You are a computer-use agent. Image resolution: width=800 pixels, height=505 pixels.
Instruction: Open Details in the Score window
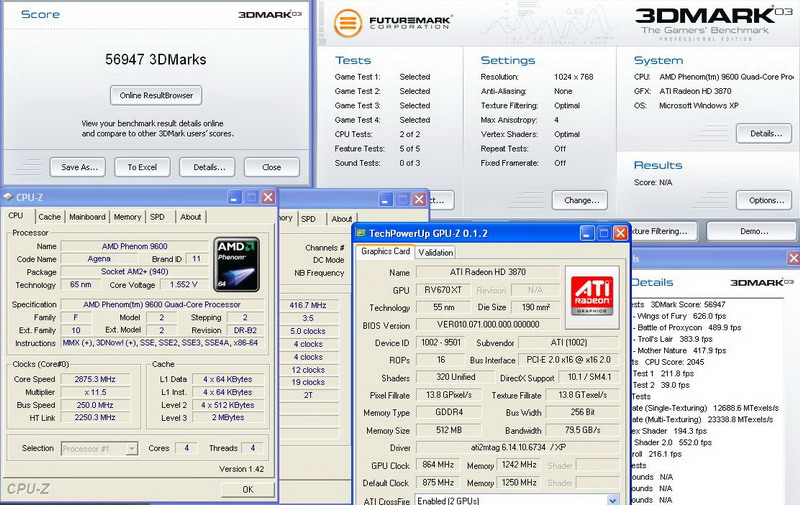coord(207,167)
